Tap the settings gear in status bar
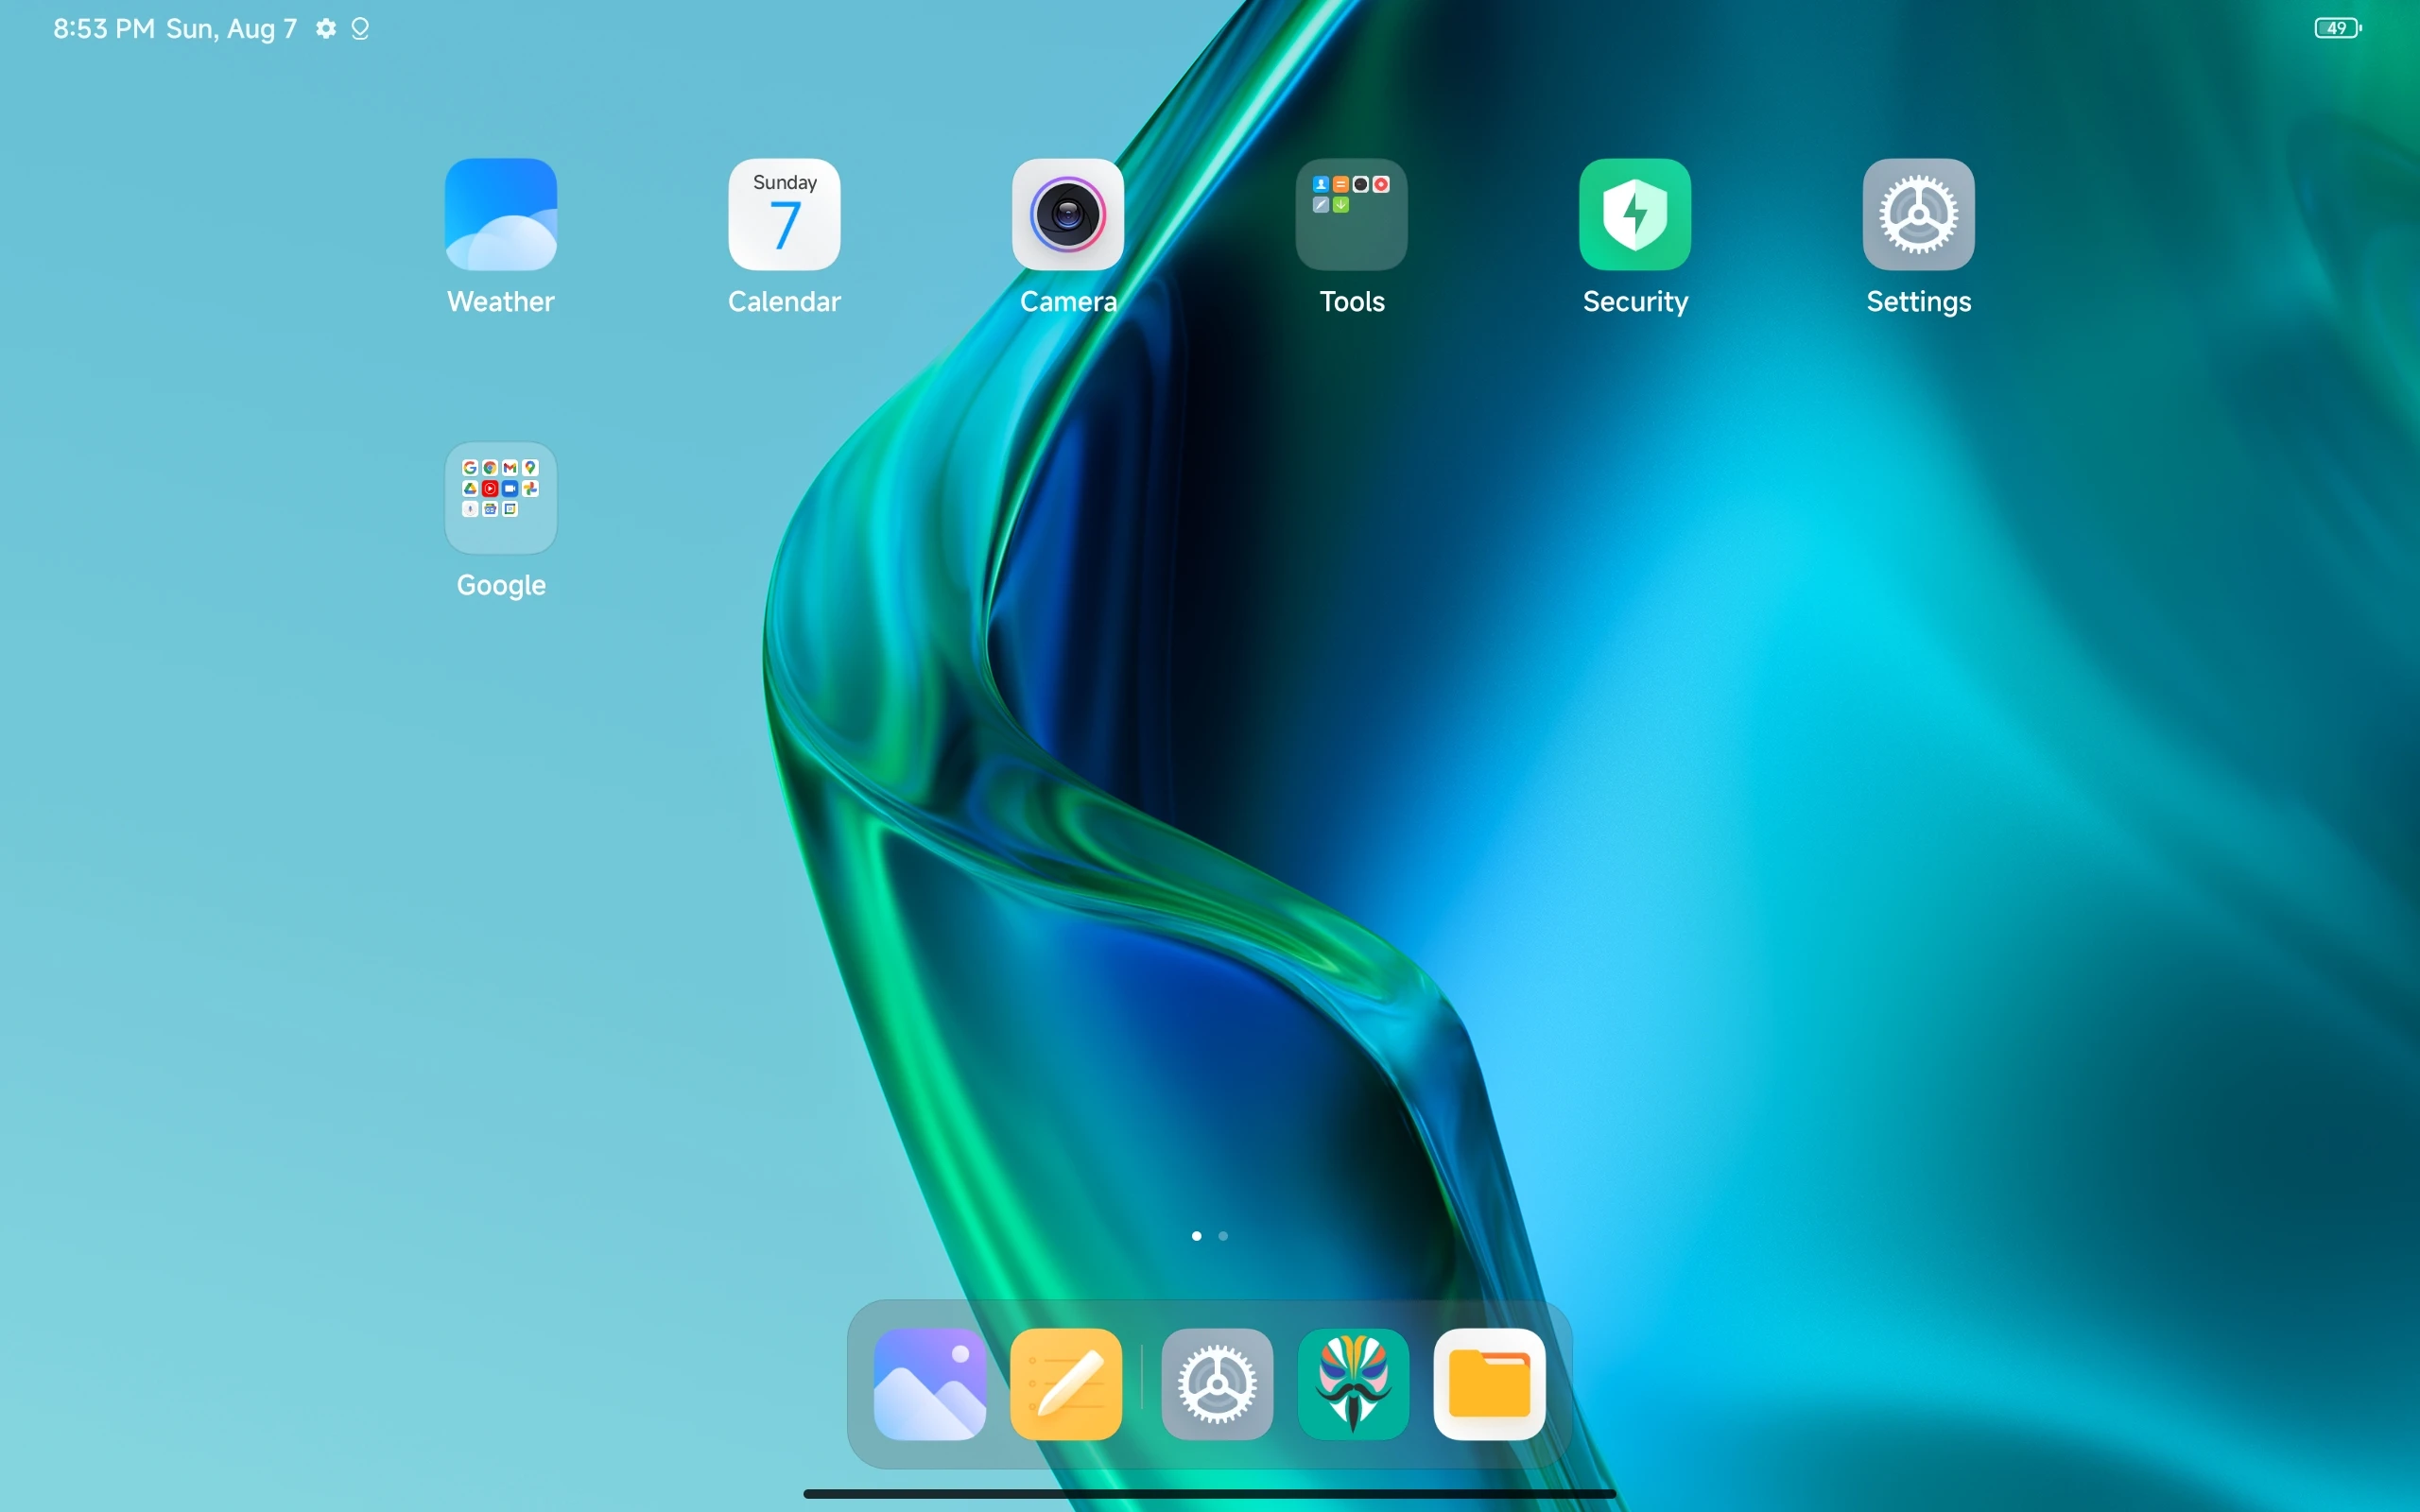Screen dimensions: 2420x1512 [326, 28]
